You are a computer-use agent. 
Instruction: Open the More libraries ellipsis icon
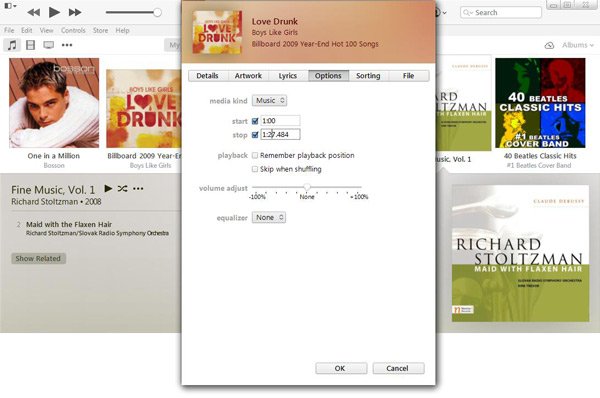67,45
